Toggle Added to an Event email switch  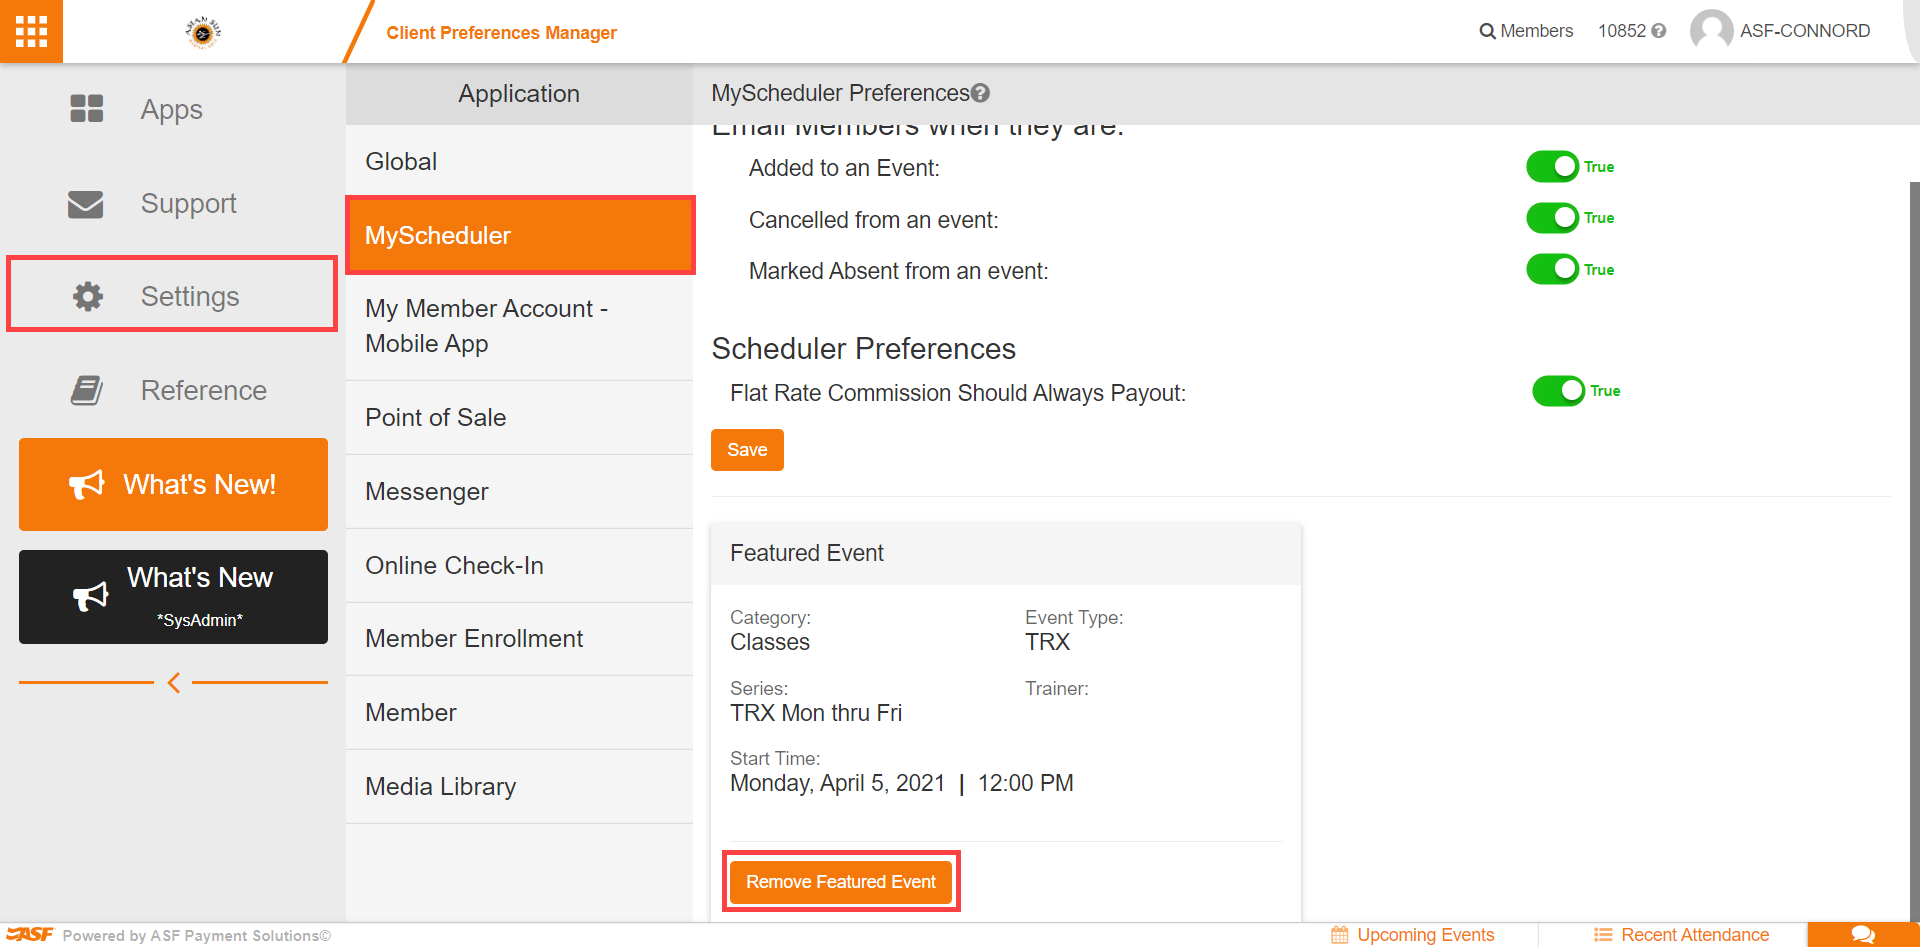[x=1552, y=167]
